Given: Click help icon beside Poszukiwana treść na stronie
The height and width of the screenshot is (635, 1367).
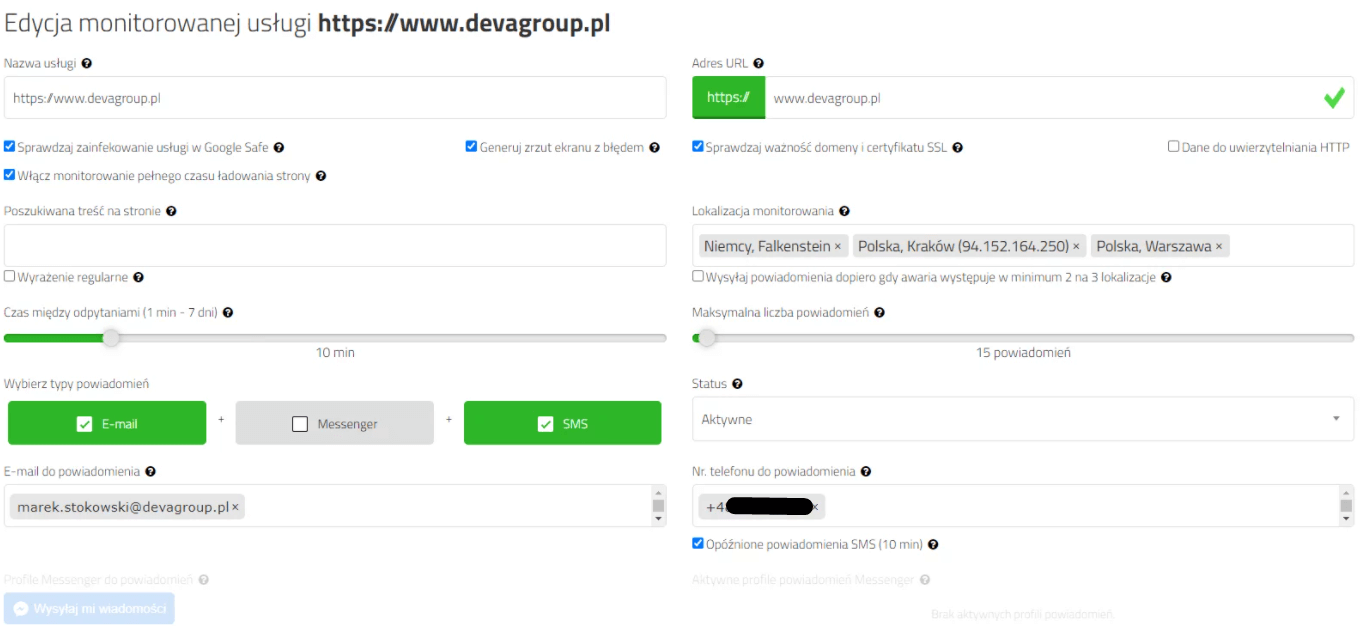Looking at the screenshot, I should pyautogui.click(x=171, y=211).
